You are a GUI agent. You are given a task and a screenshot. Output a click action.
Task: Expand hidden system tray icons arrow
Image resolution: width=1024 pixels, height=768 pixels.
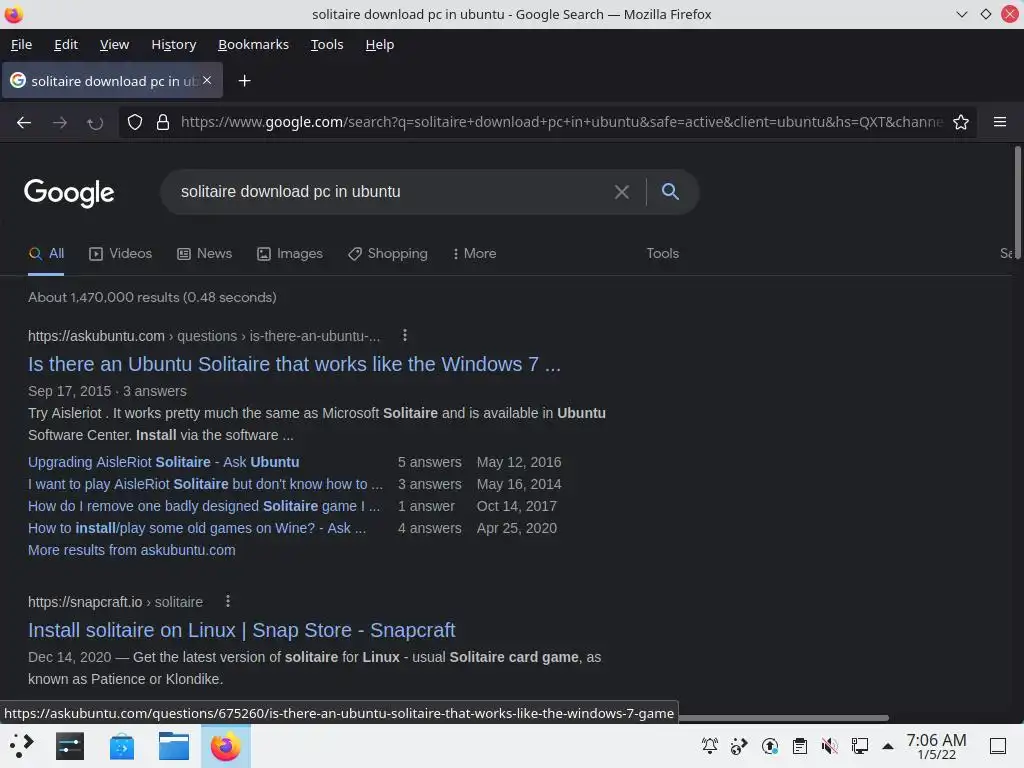click(x=888, y=745)
